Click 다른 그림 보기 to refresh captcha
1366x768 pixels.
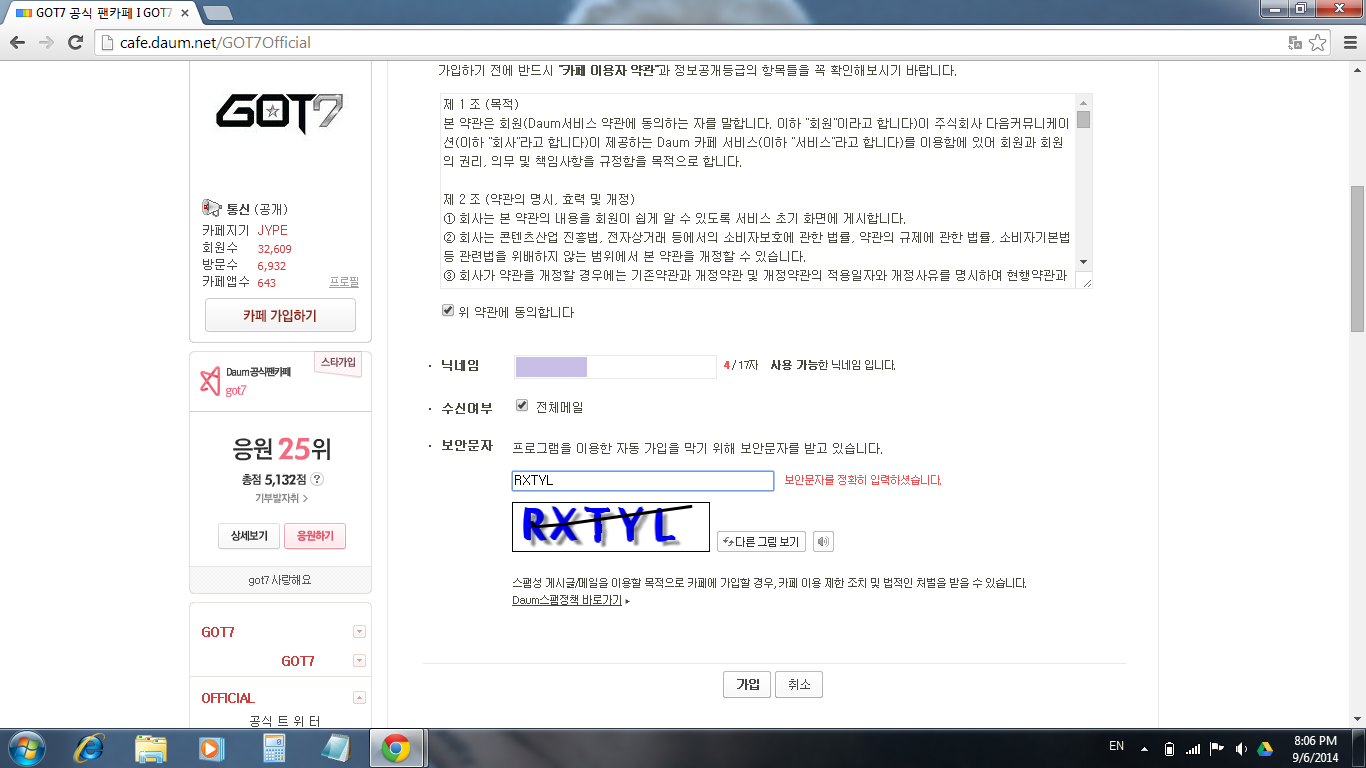coord(761,542)
